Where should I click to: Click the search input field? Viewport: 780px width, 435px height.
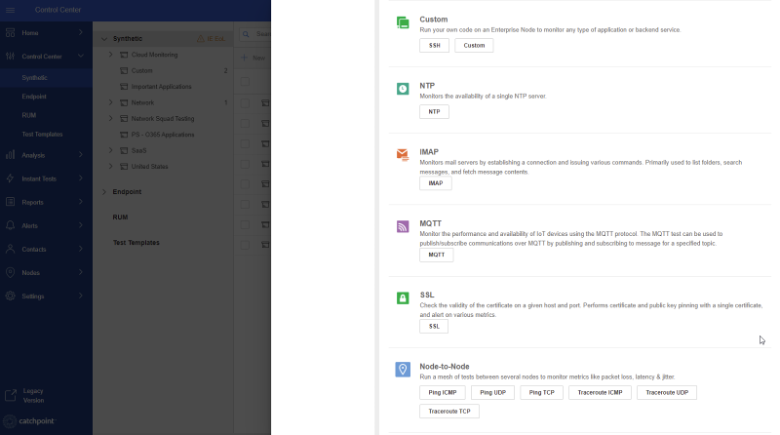pos(255,34)
